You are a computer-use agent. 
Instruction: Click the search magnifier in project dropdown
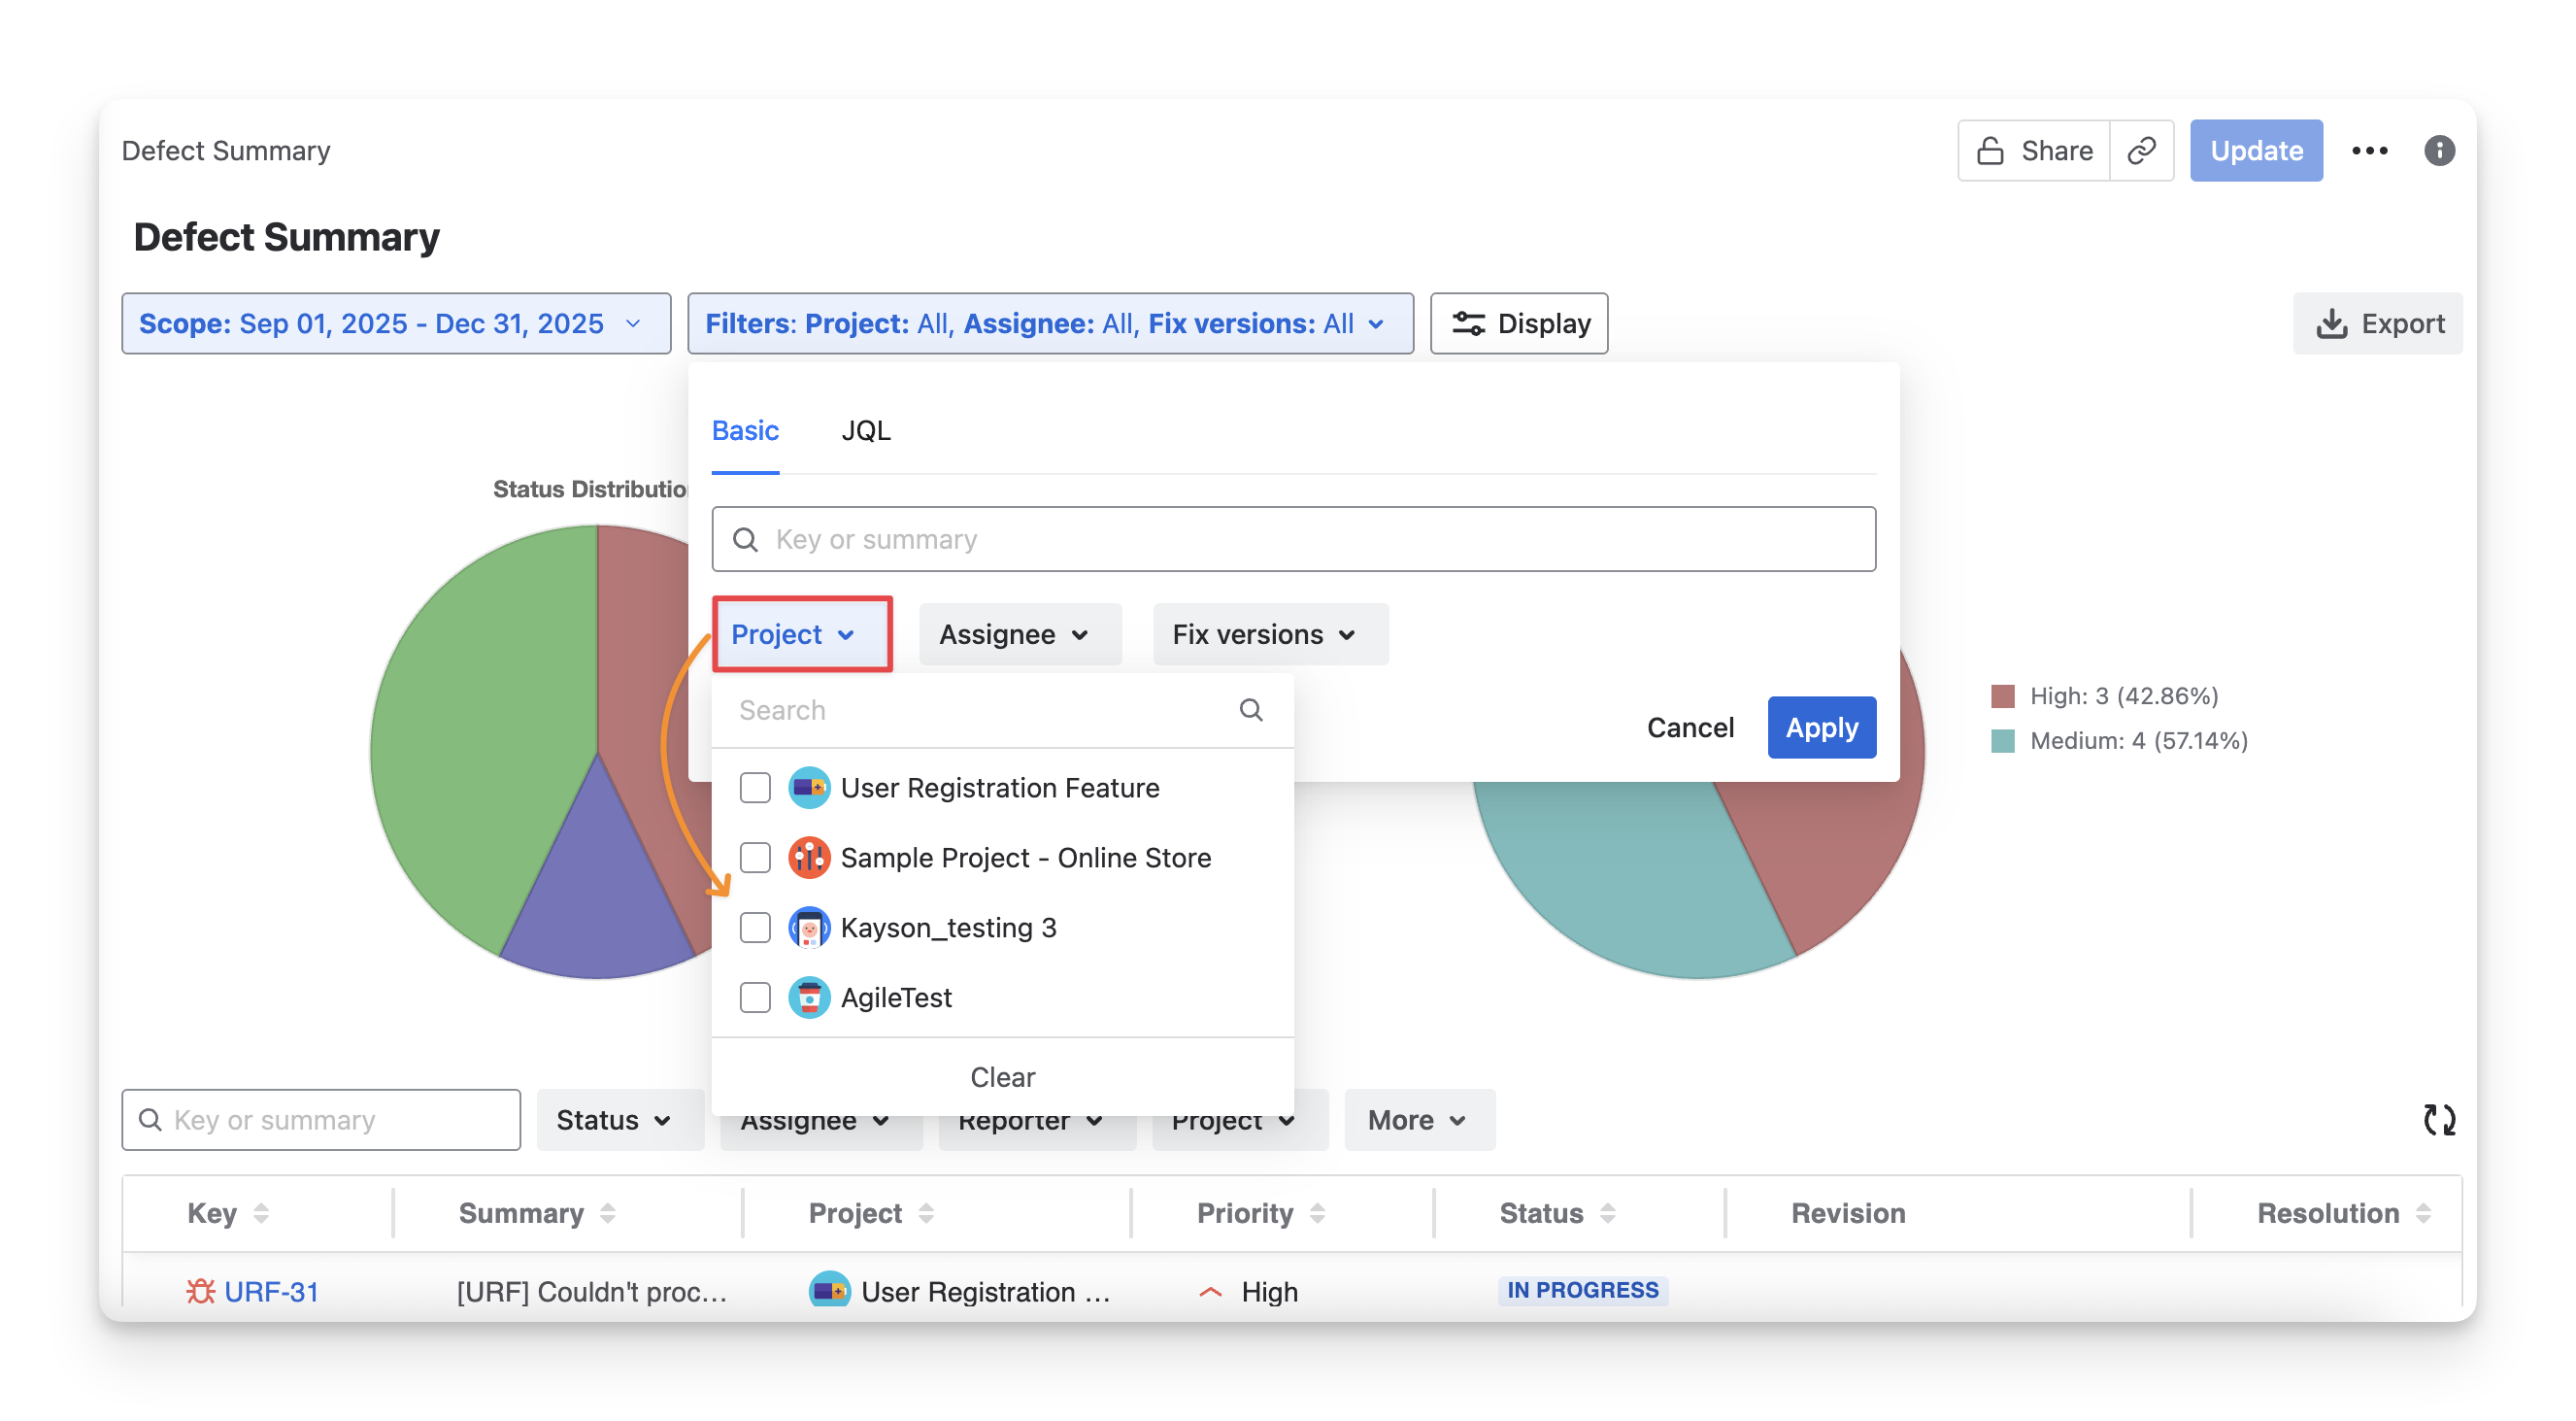[x=1250, y=710]
